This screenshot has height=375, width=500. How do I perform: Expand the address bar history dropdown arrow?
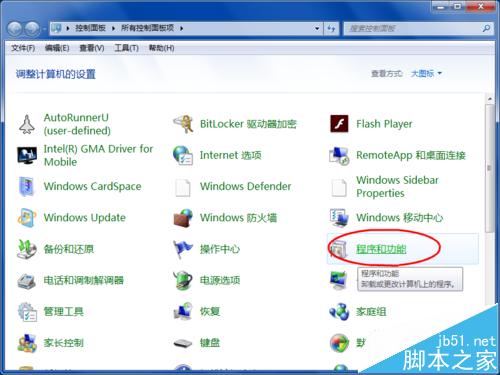(317, 29)
